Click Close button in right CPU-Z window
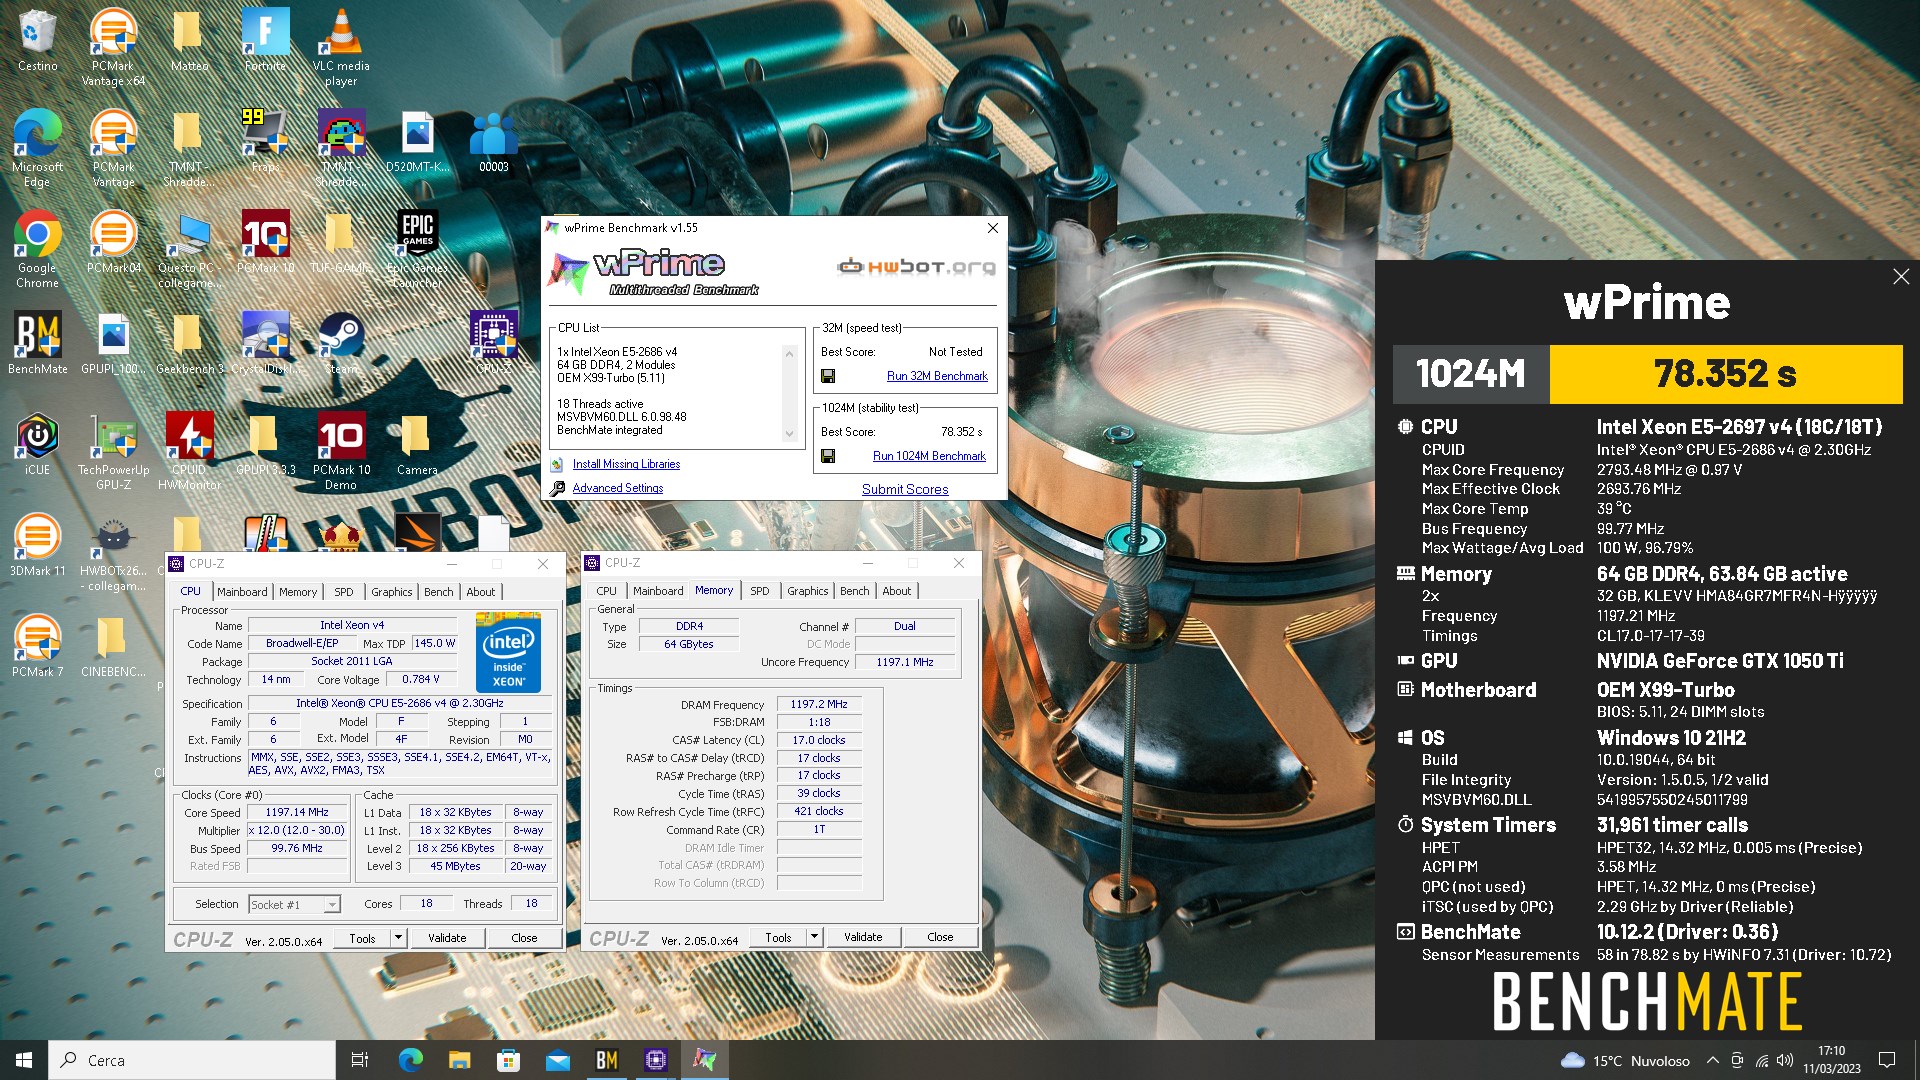This screenshot has height=1080, width=1920. click(x=940, y=937)
